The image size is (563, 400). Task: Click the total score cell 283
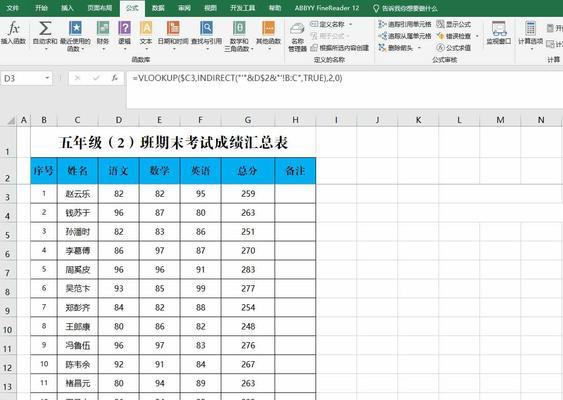point(248,270)
